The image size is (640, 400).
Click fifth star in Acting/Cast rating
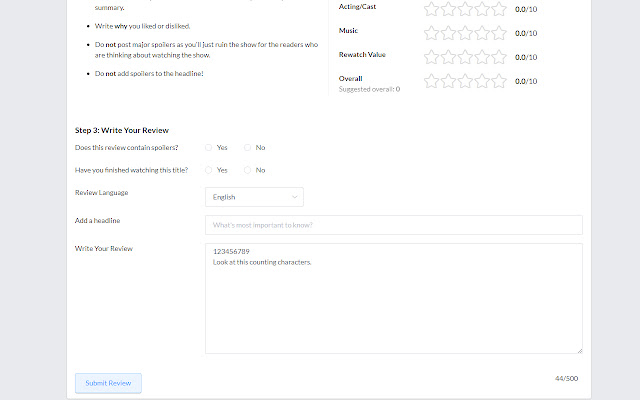pyautogui.click(x=499, y=9)
